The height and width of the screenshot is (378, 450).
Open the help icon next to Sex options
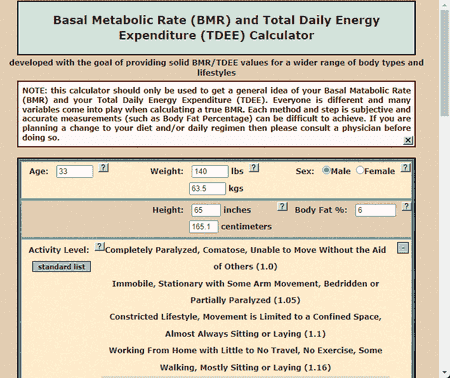point(406,168)
